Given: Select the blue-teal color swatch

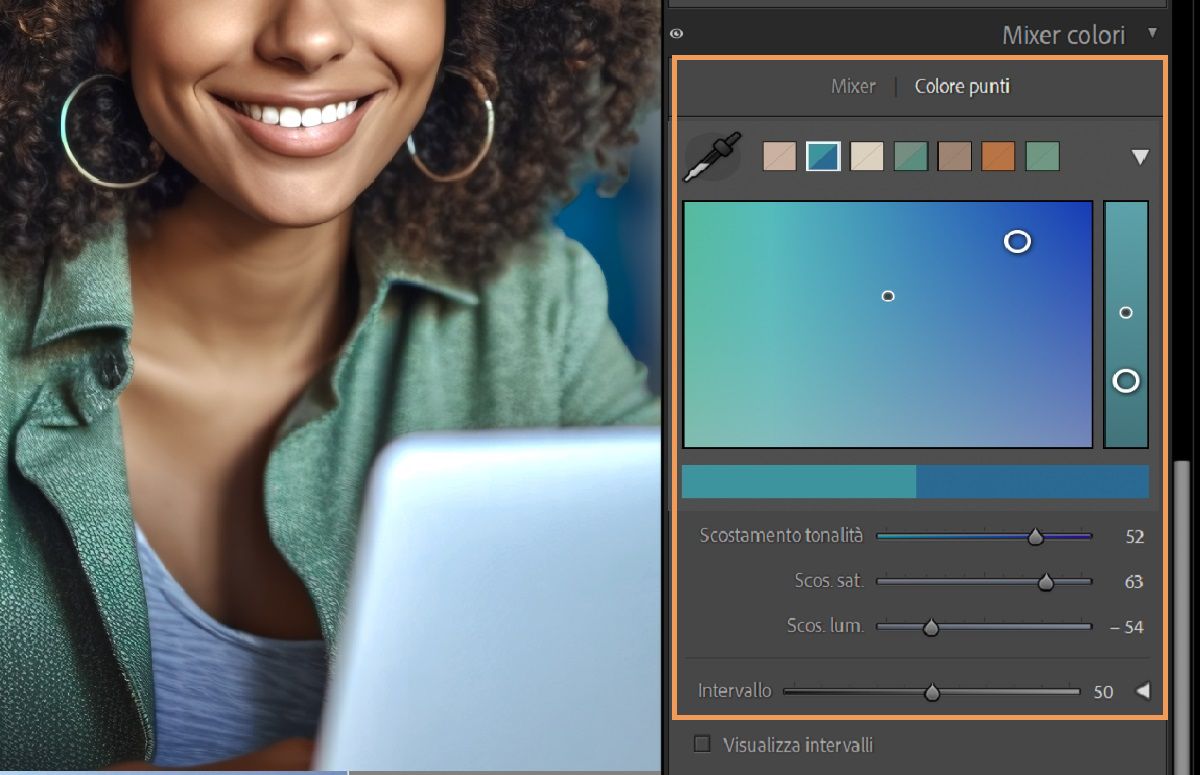Looking at the screenshot, I should click(823, 156).
